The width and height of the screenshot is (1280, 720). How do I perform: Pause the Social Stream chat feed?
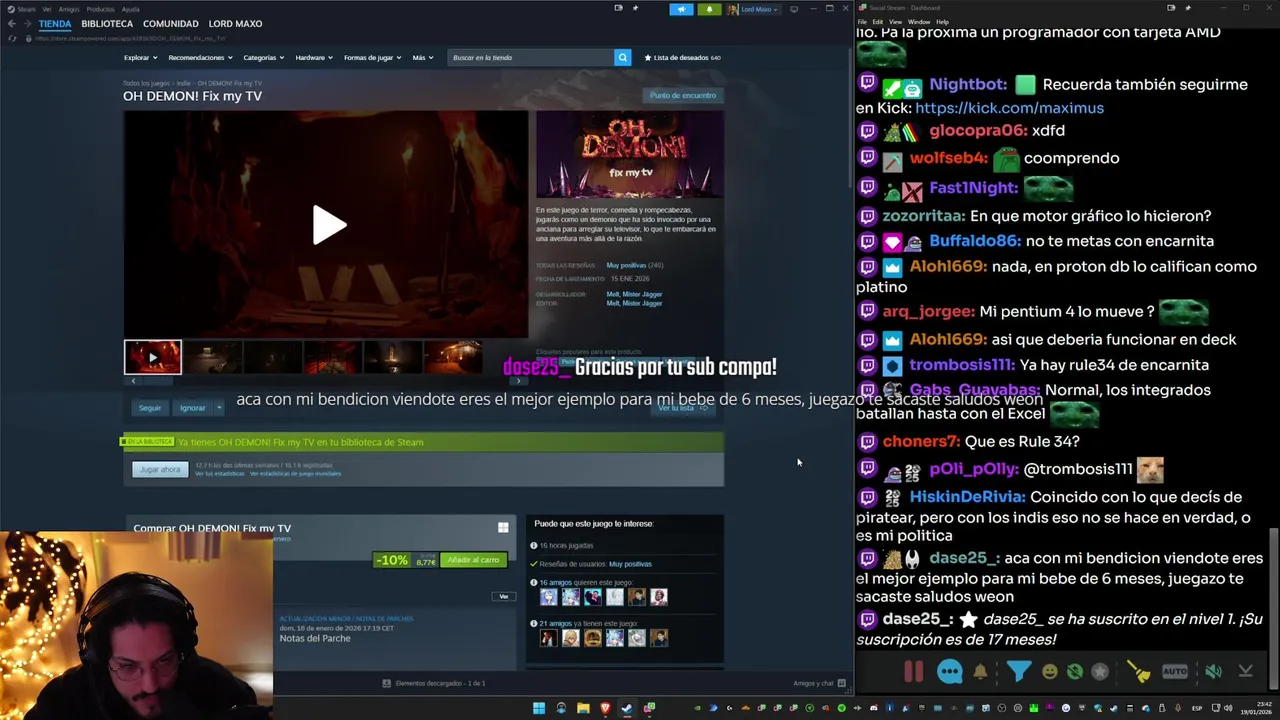914,672
